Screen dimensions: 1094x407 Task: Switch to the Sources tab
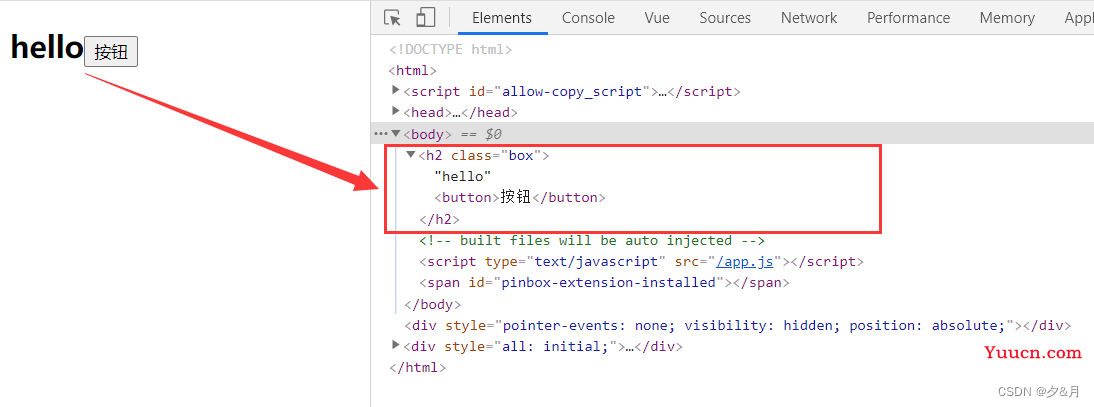coord(725,18)
